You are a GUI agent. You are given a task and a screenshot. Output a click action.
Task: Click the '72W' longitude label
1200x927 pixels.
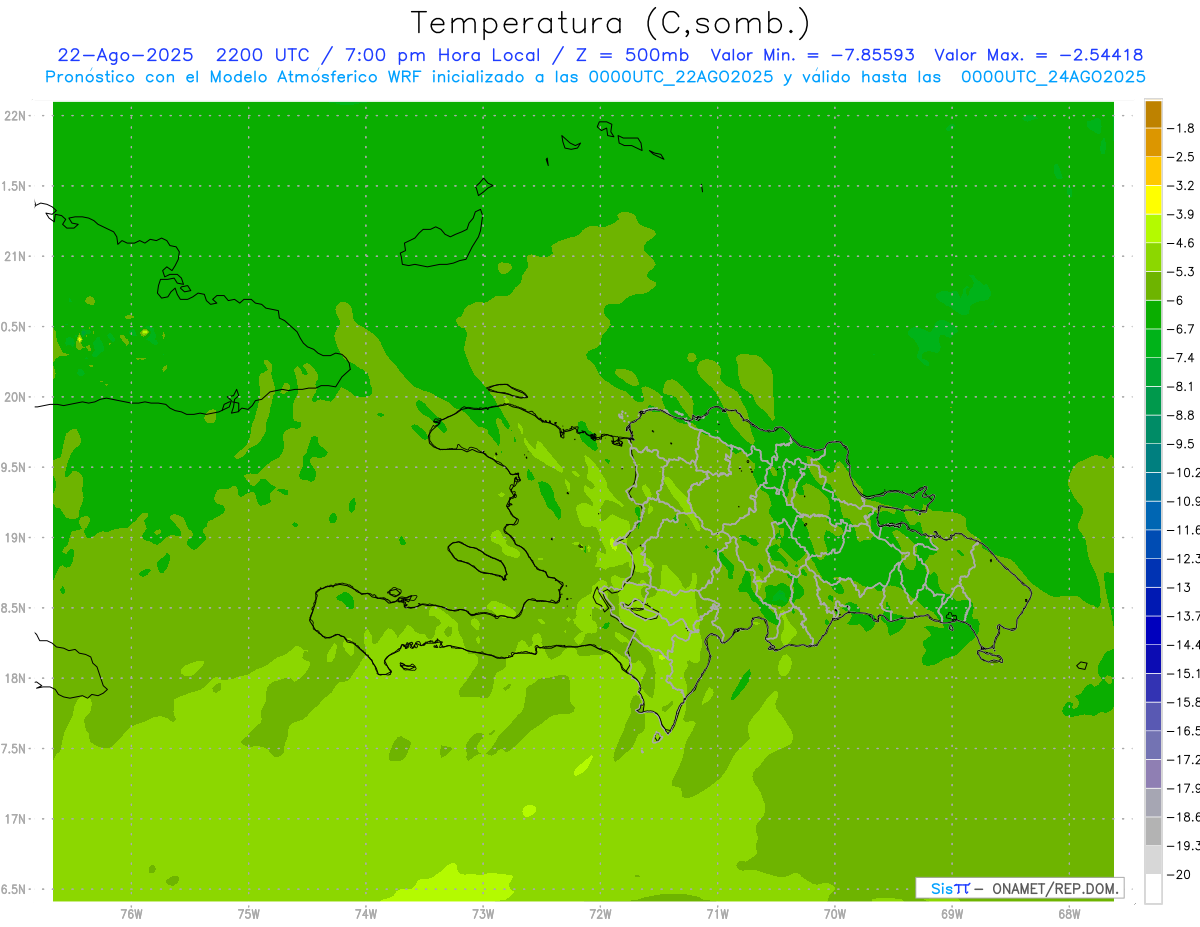coord(600,913)
